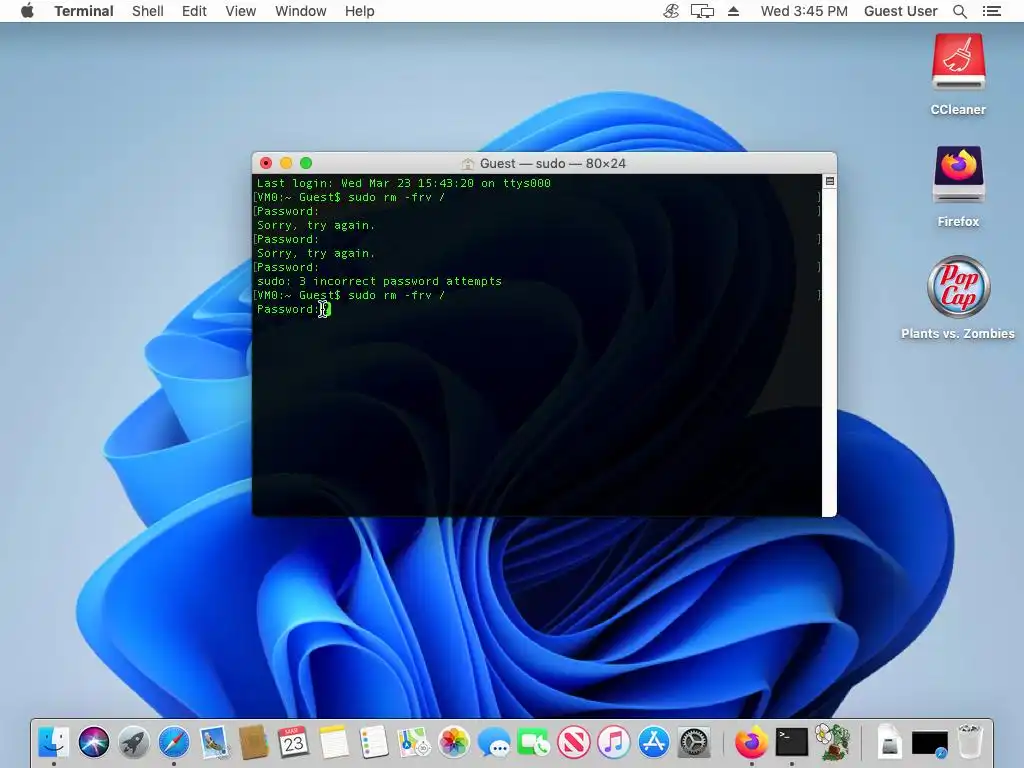Open Calendar showing 23 in Dock
Screen dimensions: 1024x768
[x=293, y=743]
